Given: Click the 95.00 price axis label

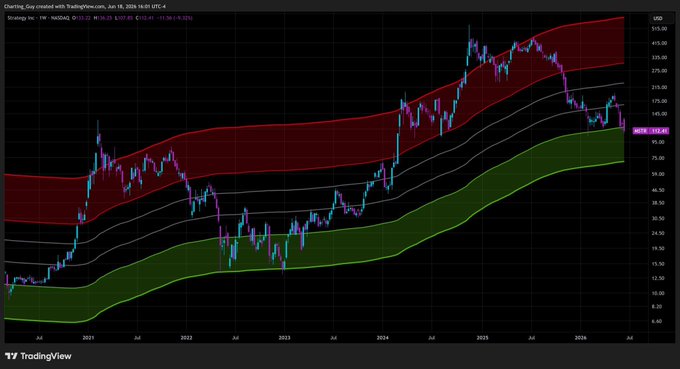Looking at the screenshot, I should [657, 142].
